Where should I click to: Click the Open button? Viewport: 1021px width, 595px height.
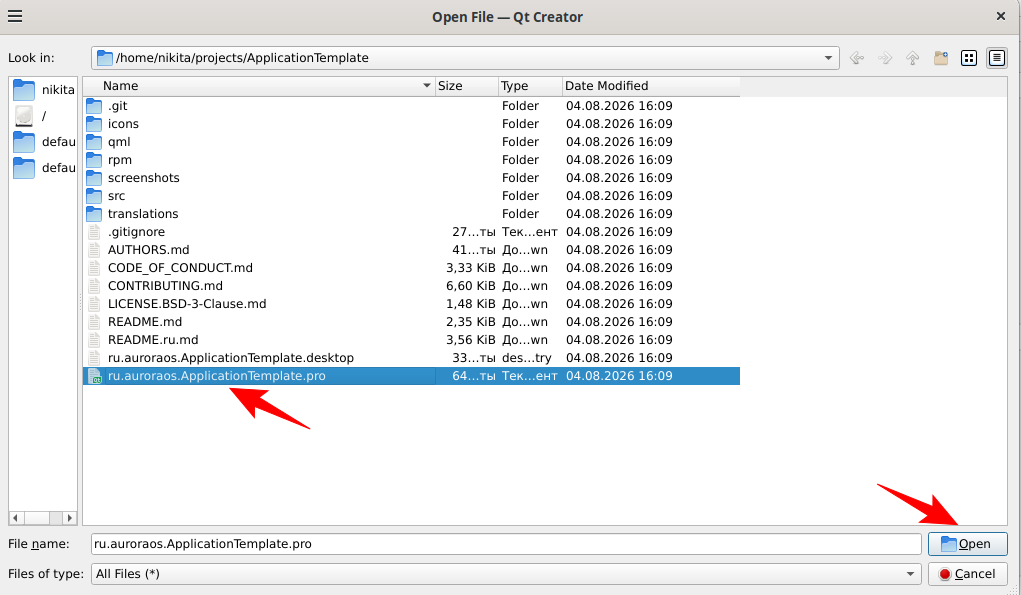pyautogui.click(x=967, y=544)
